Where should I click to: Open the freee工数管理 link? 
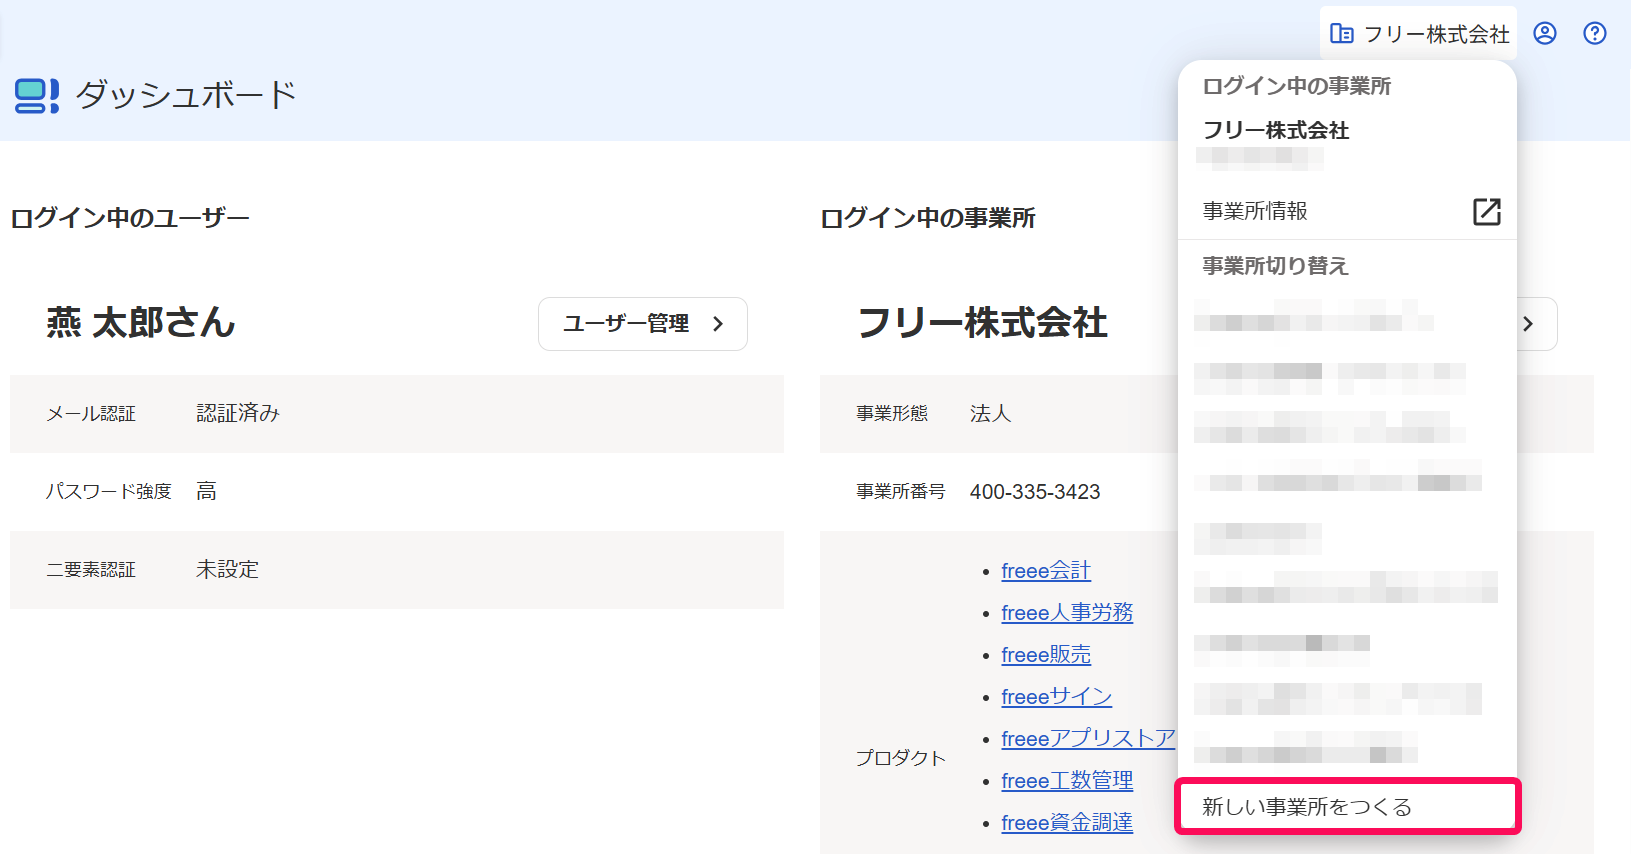point(1067,781)
